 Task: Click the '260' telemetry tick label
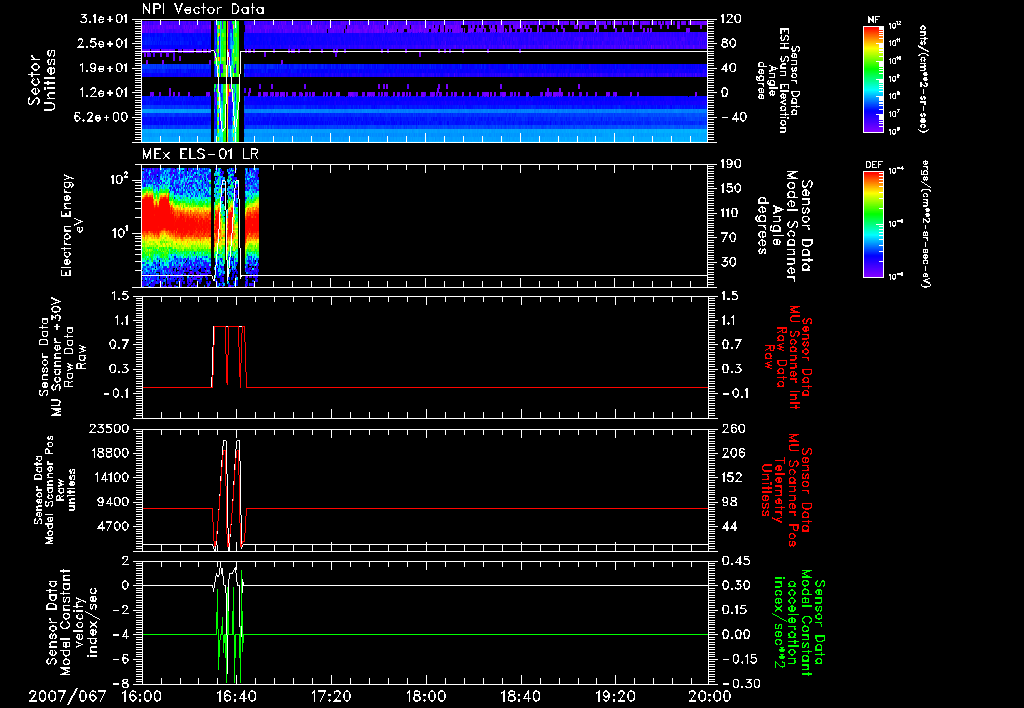[x=731, y=428]
